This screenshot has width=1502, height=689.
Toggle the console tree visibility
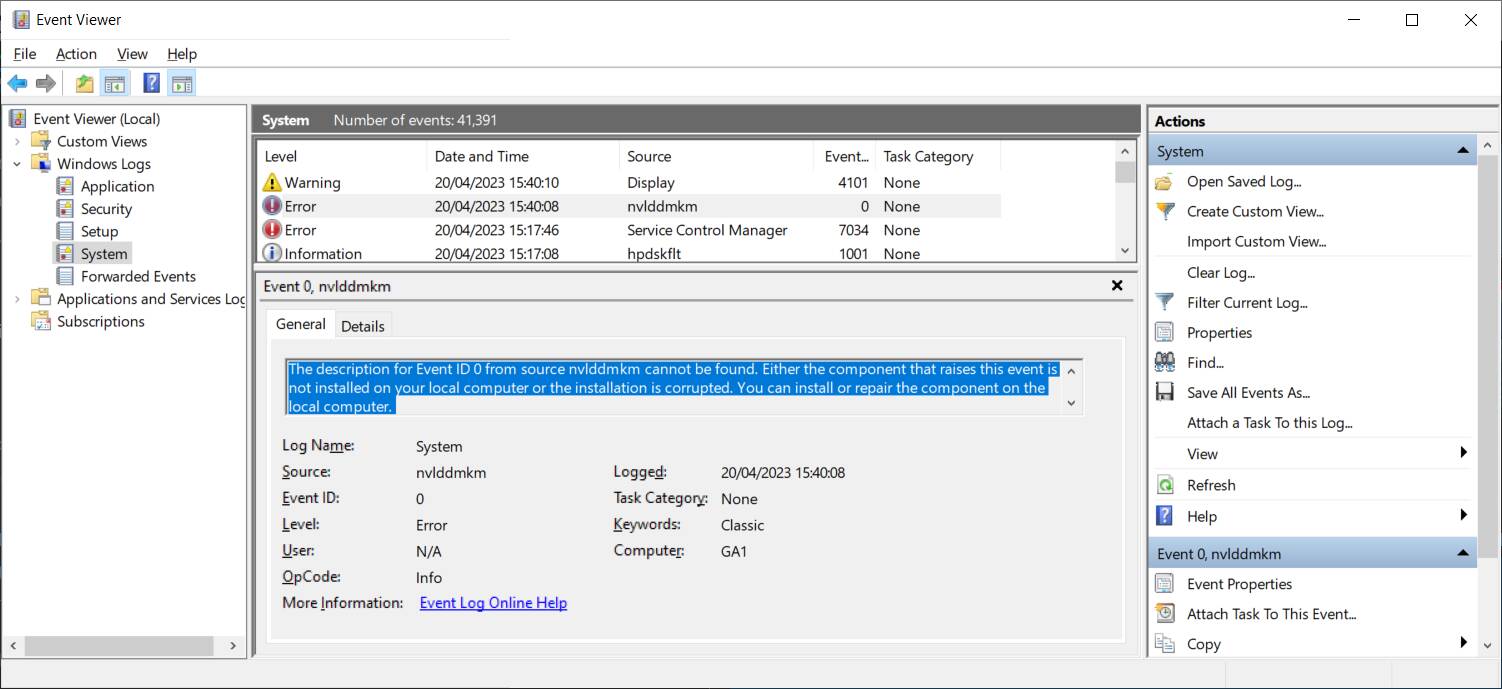pos(115,83)
